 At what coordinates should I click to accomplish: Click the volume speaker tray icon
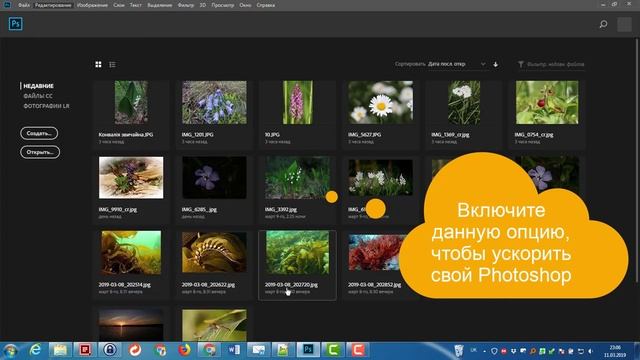coord(590,351)
